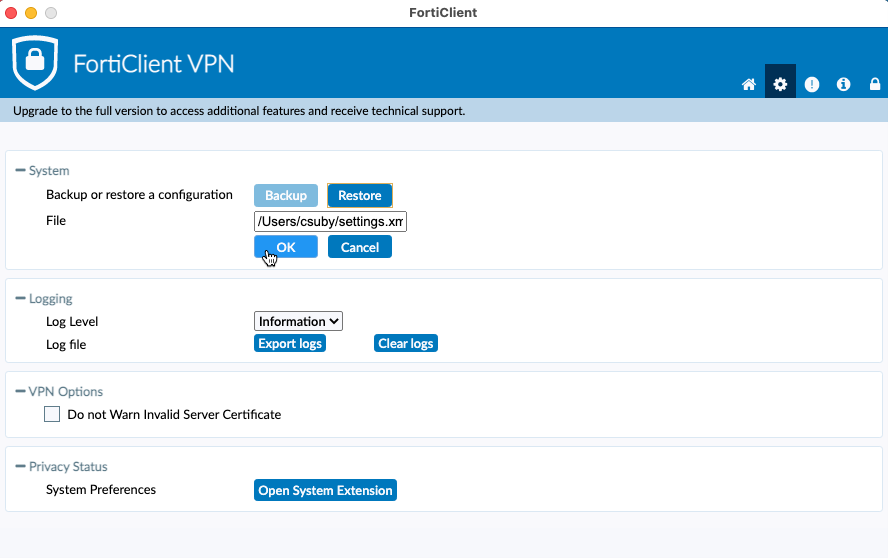The width and height of the screenshot is (888, 558).
Task: Go to the Home icon in header
Action: (749, 84)
